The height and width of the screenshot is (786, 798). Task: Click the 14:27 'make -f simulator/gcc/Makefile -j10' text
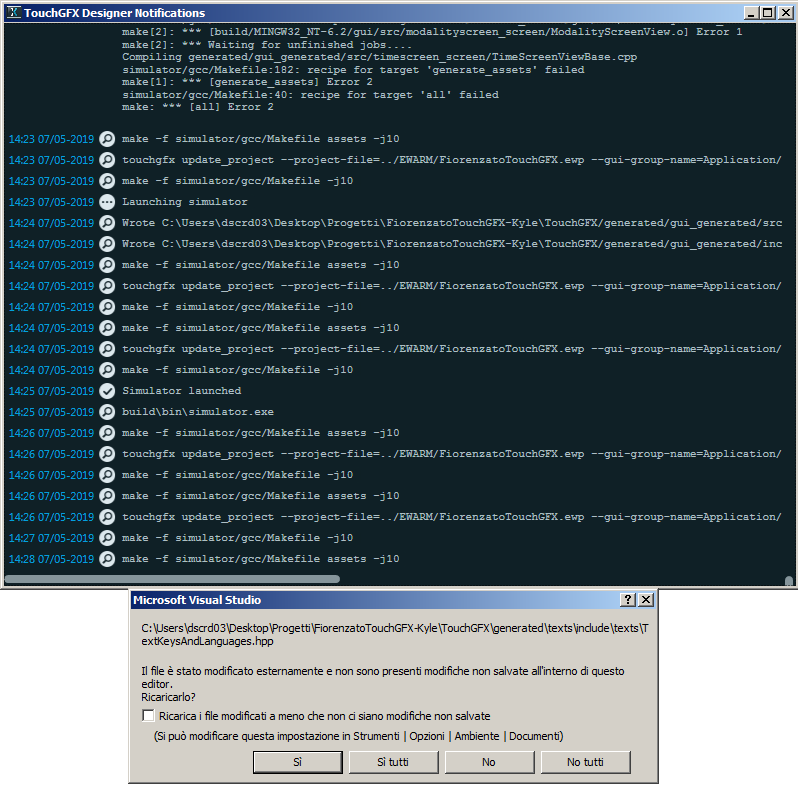[x=238, y=538]
